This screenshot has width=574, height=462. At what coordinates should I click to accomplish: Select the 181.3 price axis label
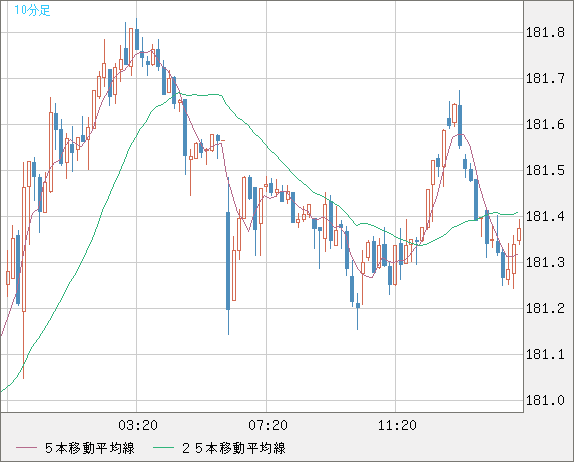point(545,262)
